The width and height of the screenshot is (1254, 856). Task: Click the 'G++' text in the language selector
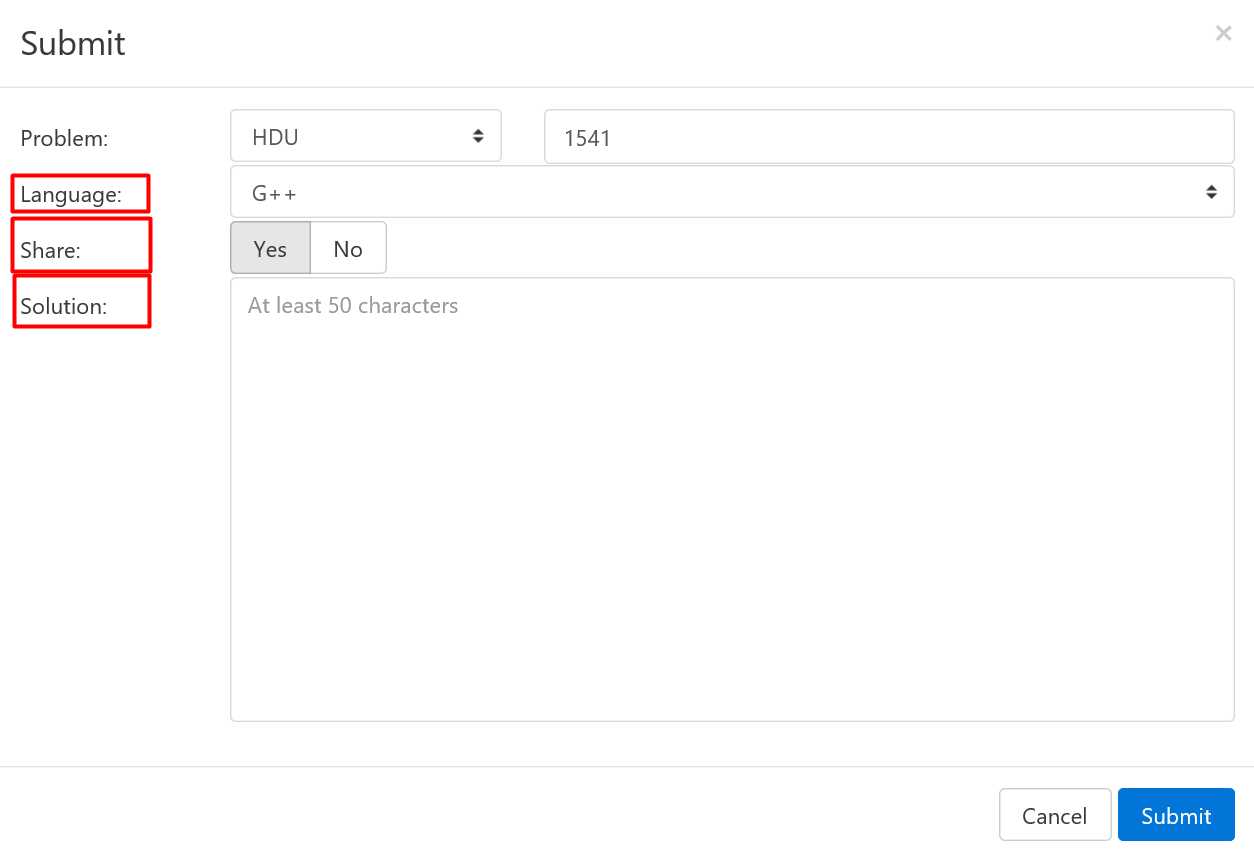pos(274,192)
